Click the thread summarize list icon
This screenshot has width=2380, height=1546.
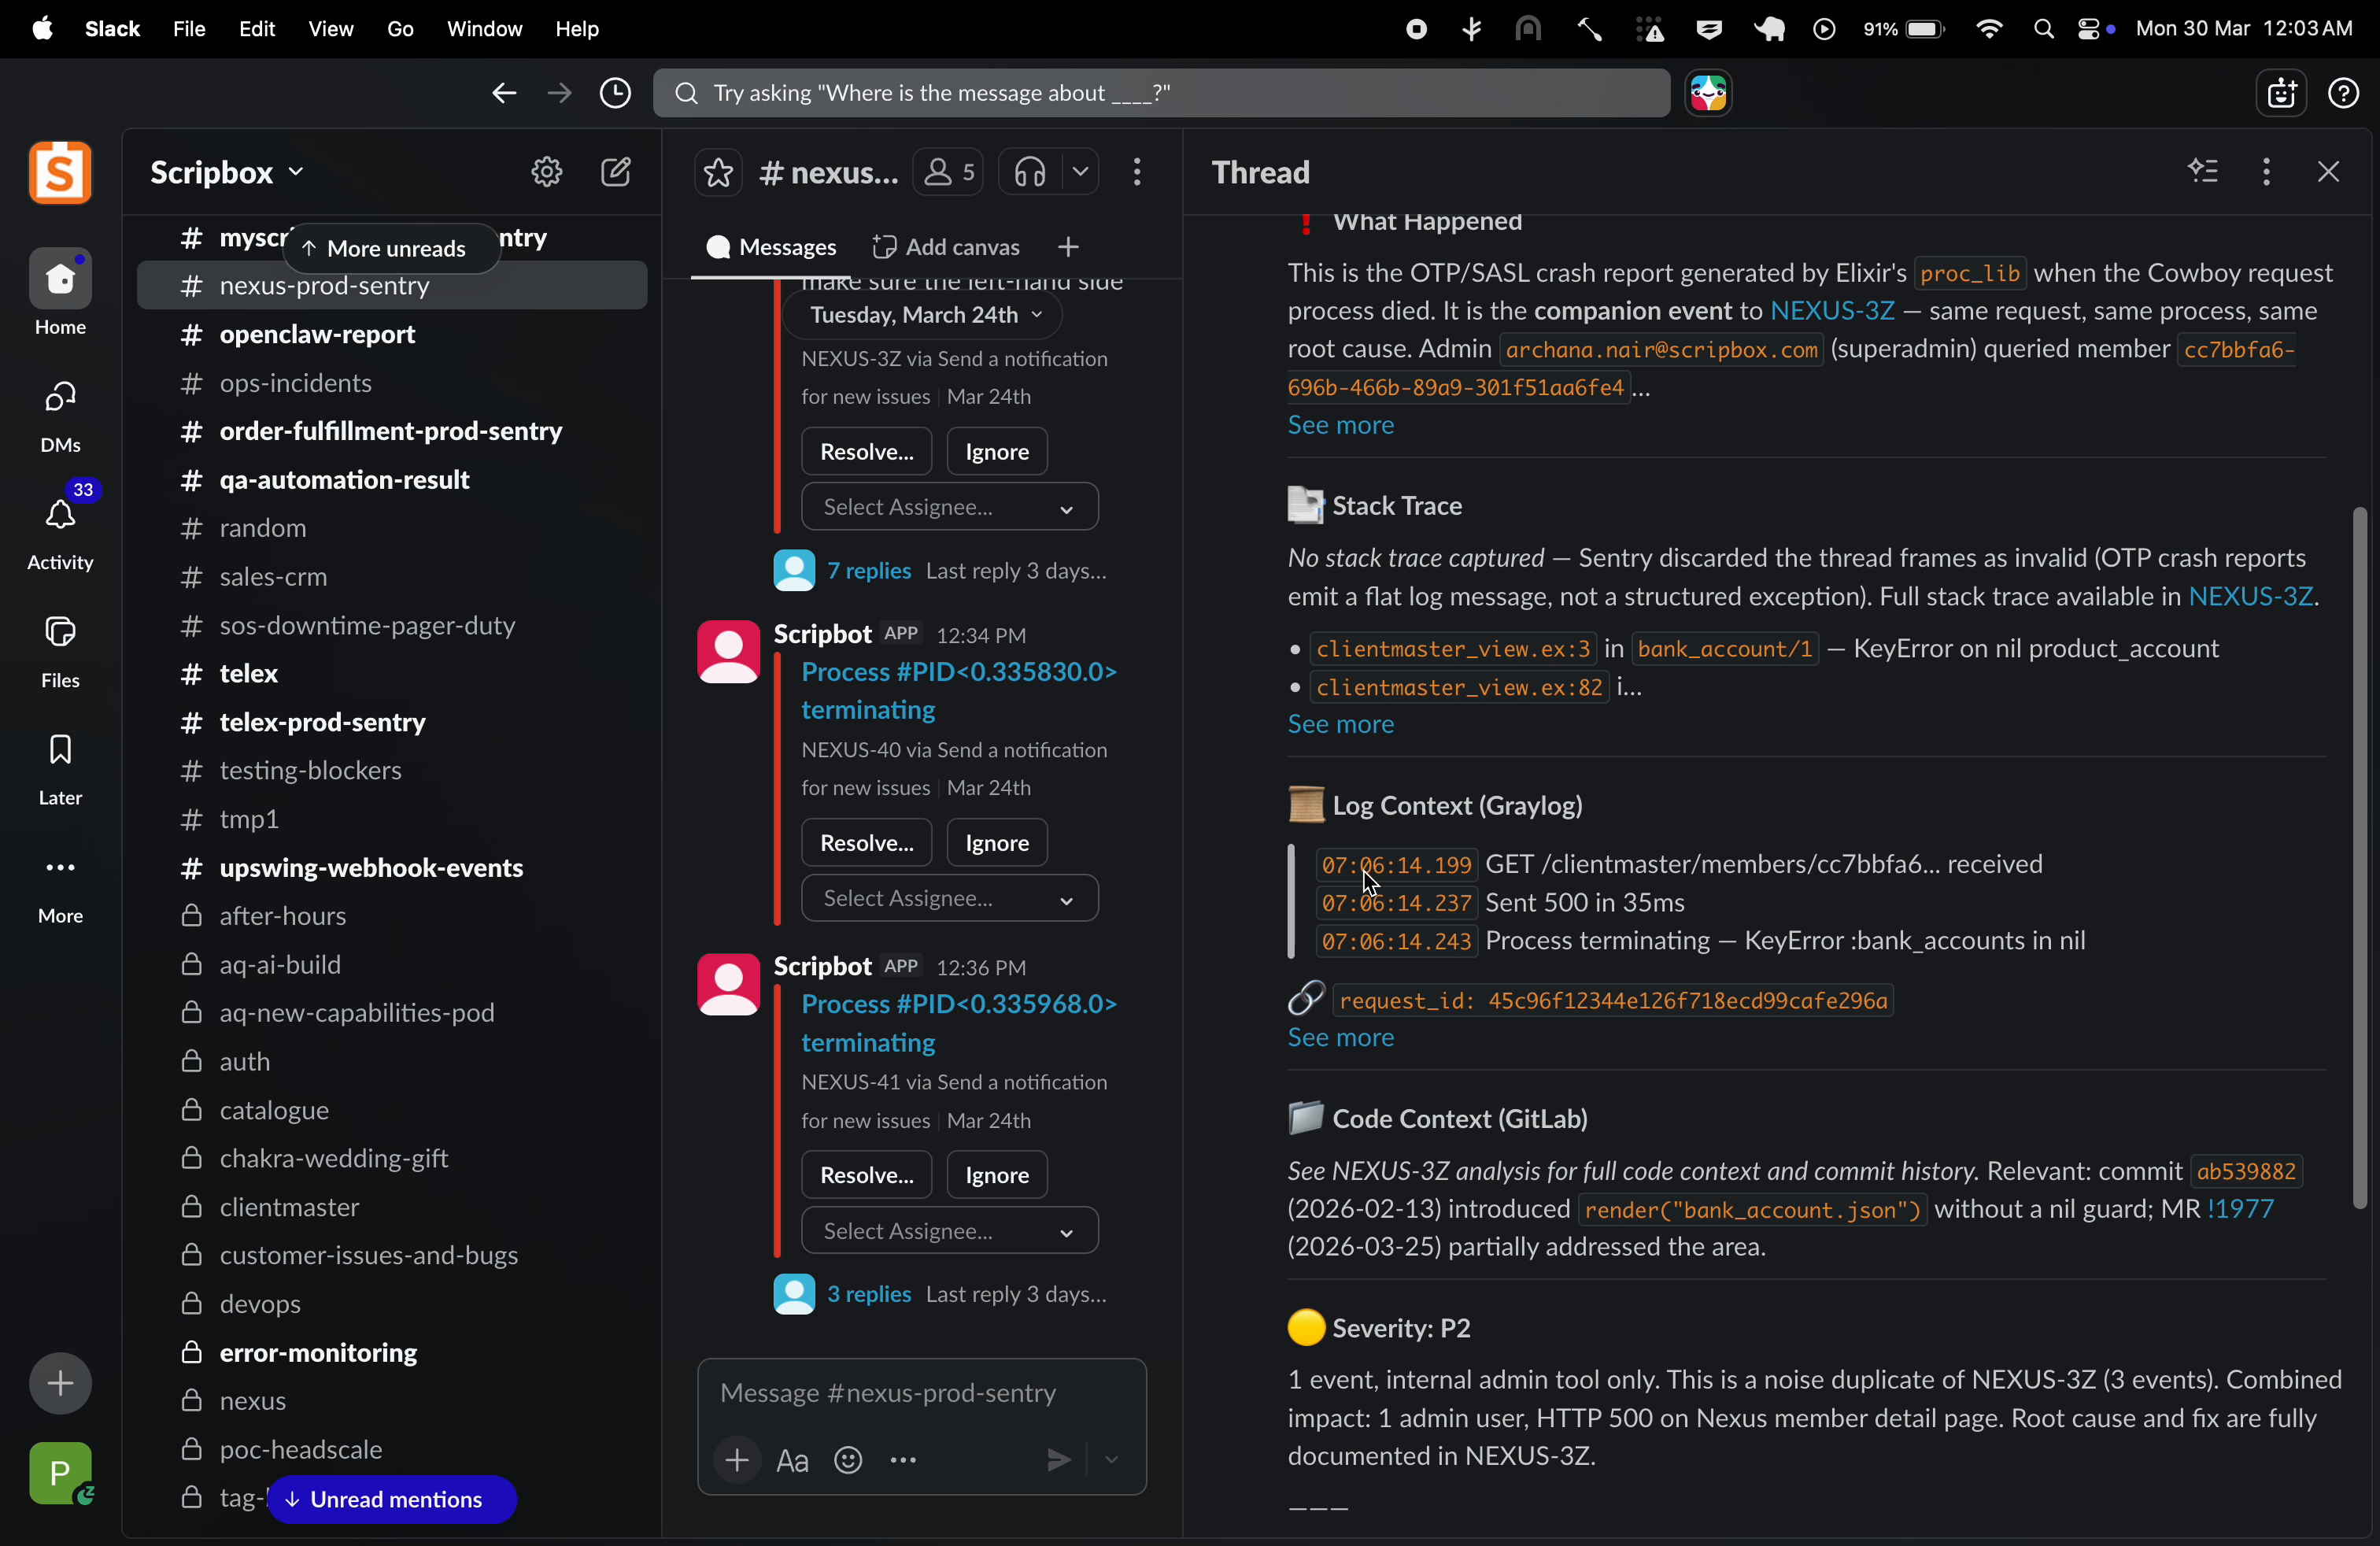[2203, 172]
